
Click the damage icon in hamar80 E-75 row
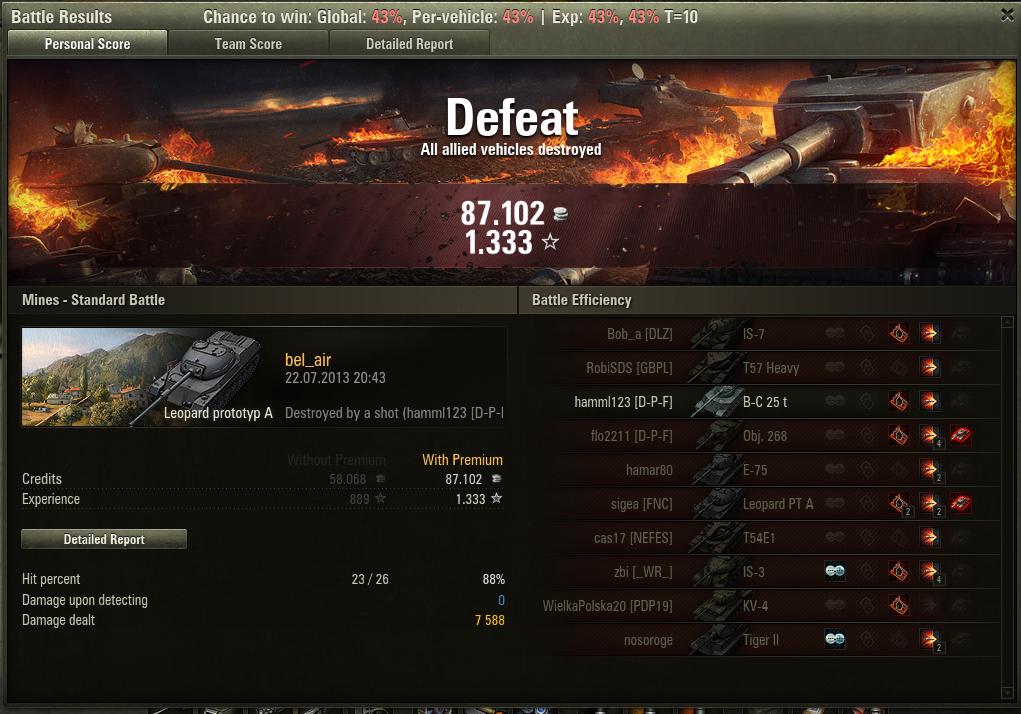pyautogui.click(x=930, y=469)
